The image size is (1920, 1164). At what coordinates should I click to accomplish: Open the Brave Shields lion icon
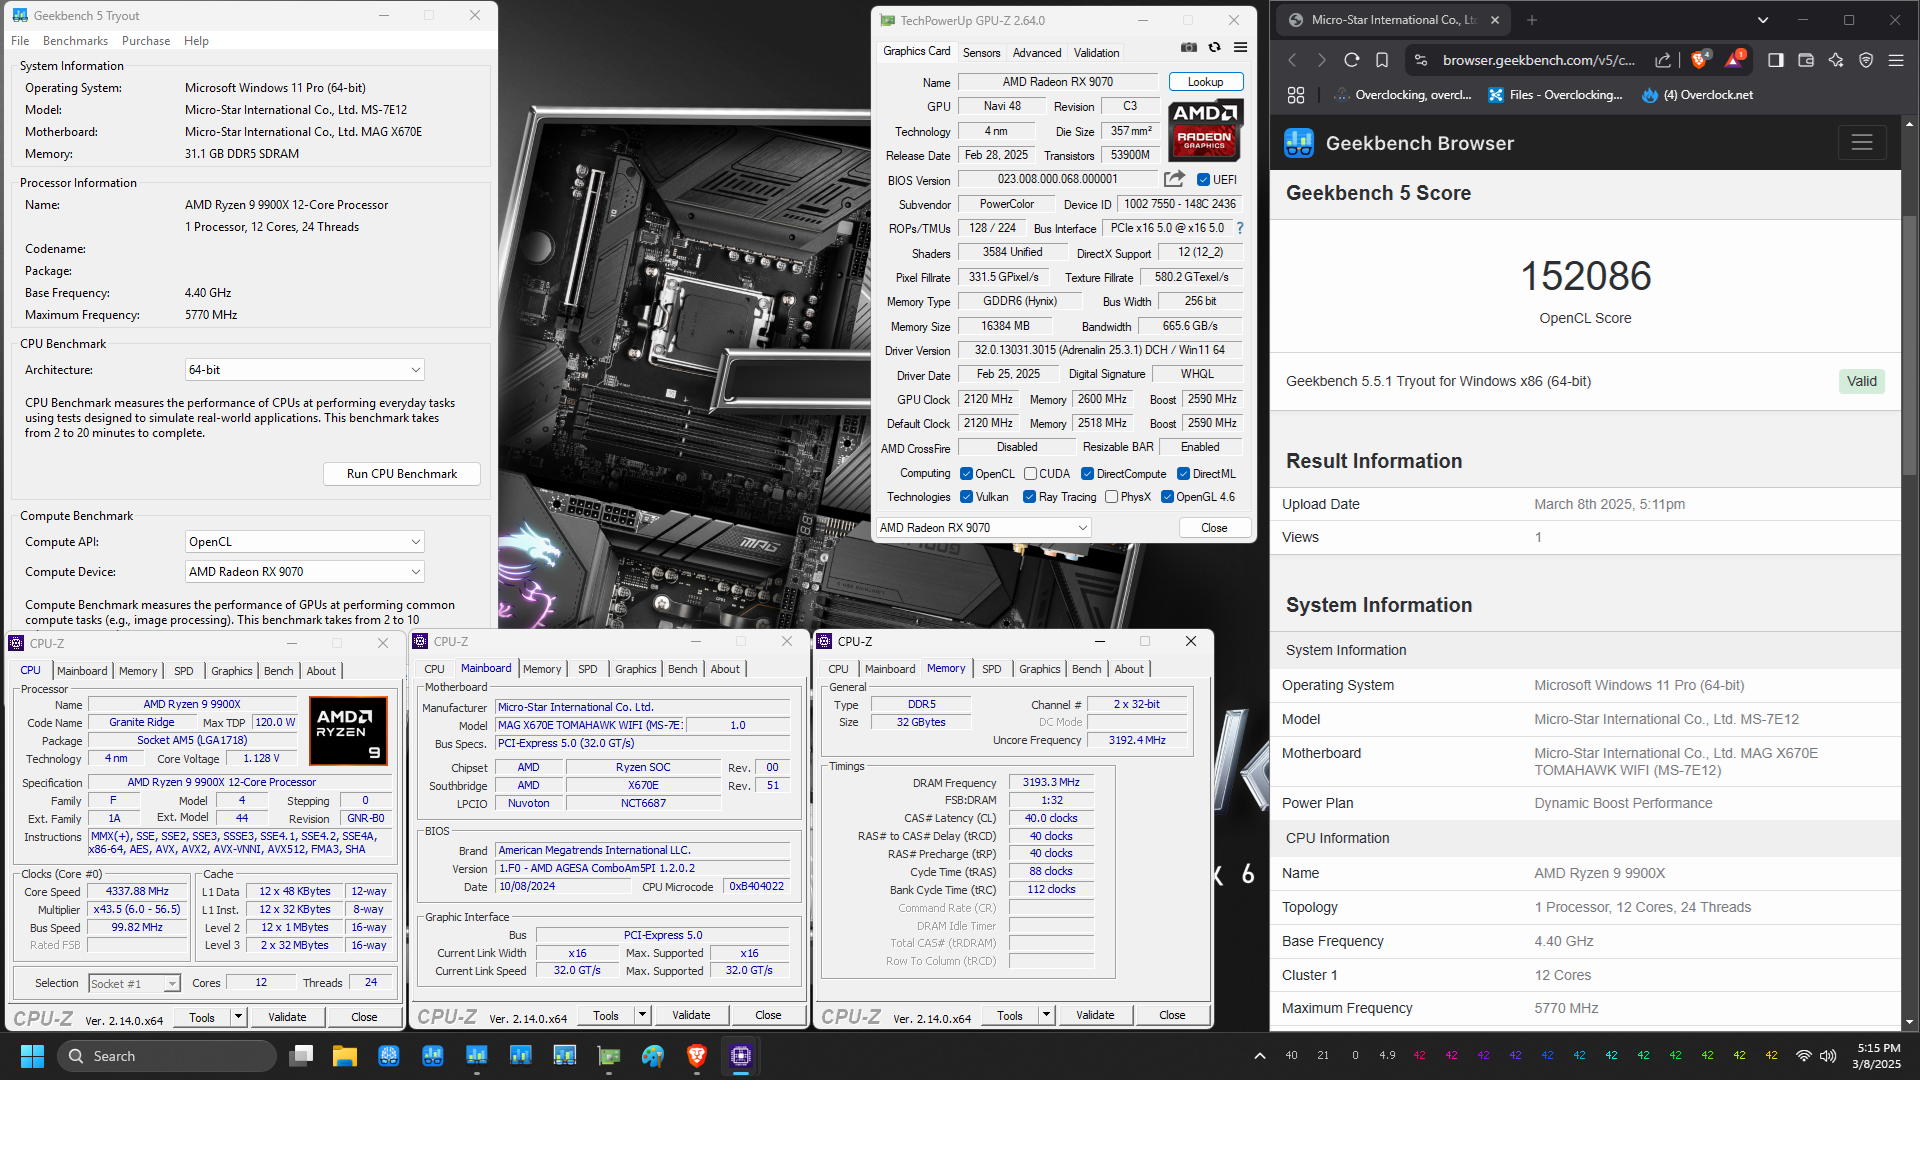pyautogui.click(x=1699, y=60)
